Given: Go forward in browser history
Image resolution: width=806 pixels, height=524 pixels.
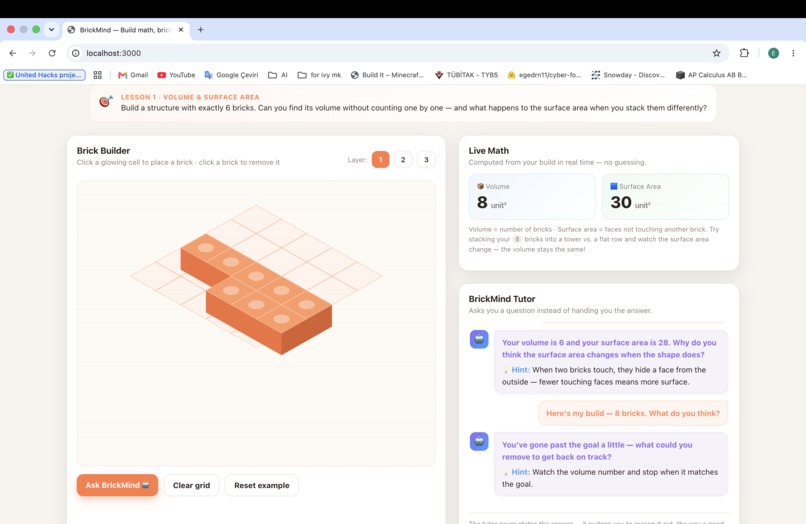Looking at the screenshot, I should [32, 53].
